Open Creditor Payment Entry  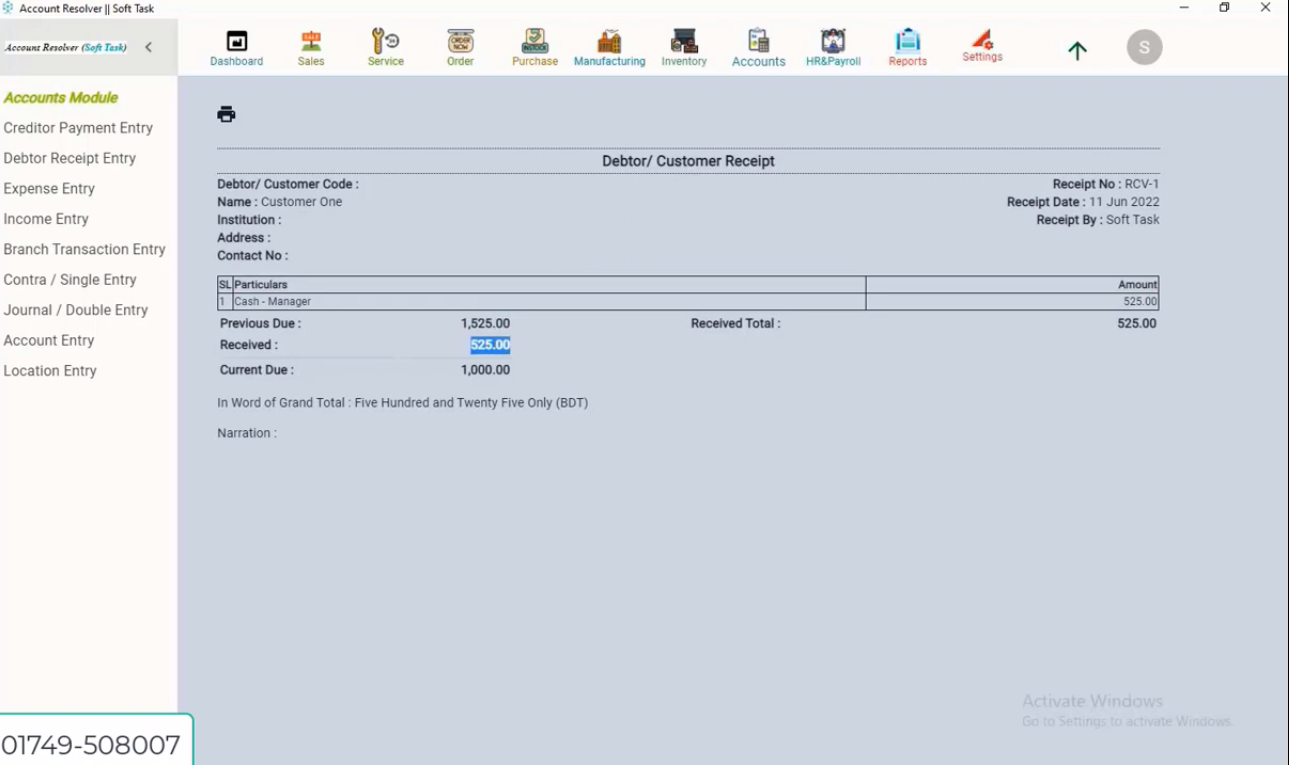coord(78,127)
